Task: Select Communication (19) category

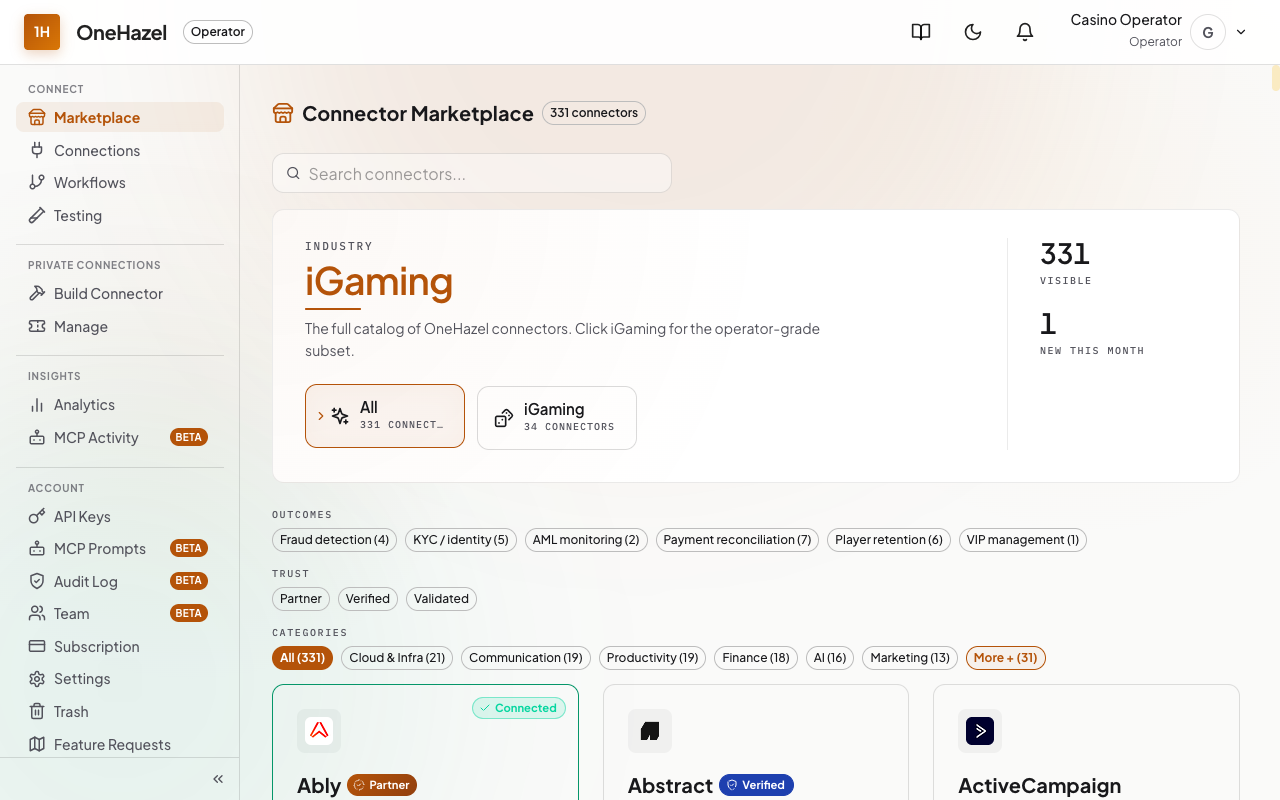Action: tap(526, 658)
